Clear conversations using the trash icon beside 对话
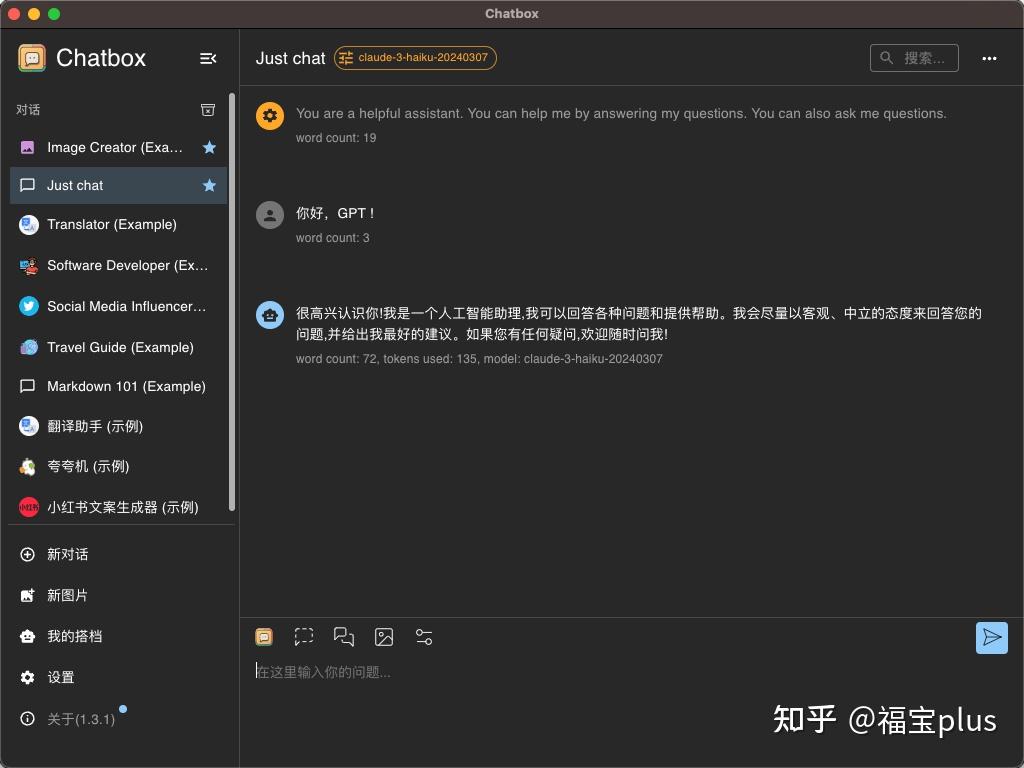This screenshot has height=768, width=1024. pos(208,110)
